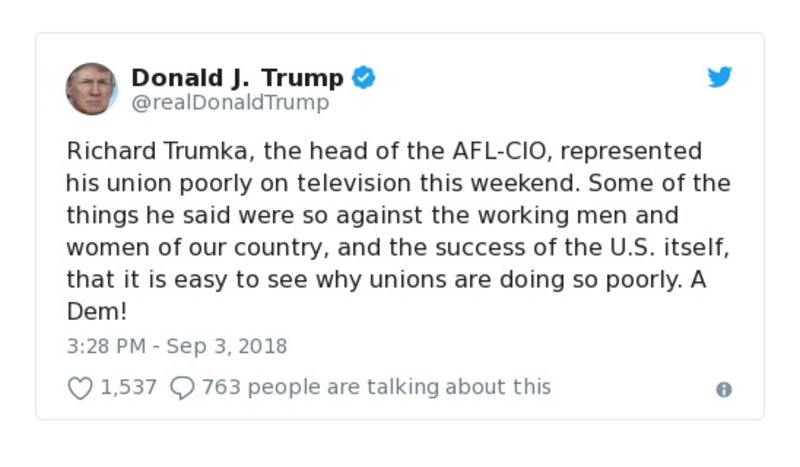Click the blue verified badge
This screenshot has height=467, width=800.
pos(364,78)
